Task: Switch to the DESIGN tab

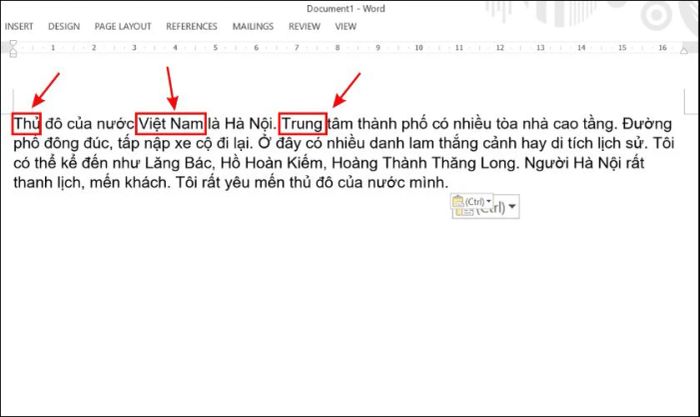Action: [x=64, y=26]
